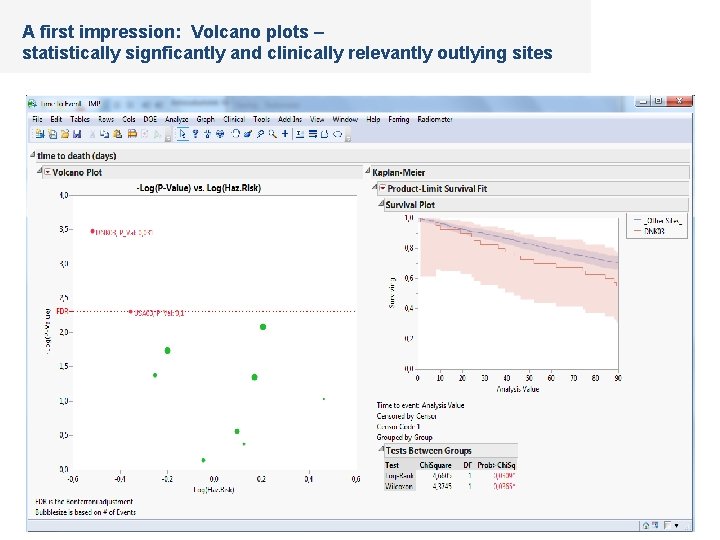Open the File menu
Screen dimensions: 720x540
37,119
